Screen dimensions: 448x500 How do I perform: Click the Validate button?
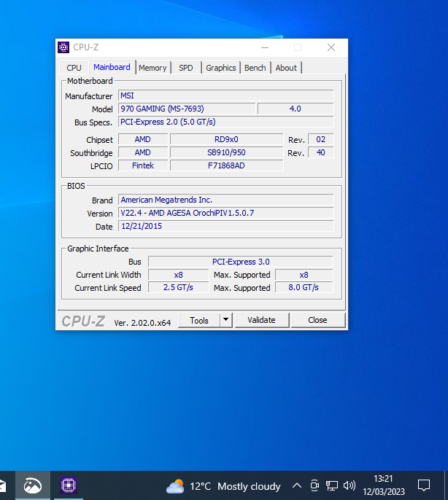[x=262, y=320]
